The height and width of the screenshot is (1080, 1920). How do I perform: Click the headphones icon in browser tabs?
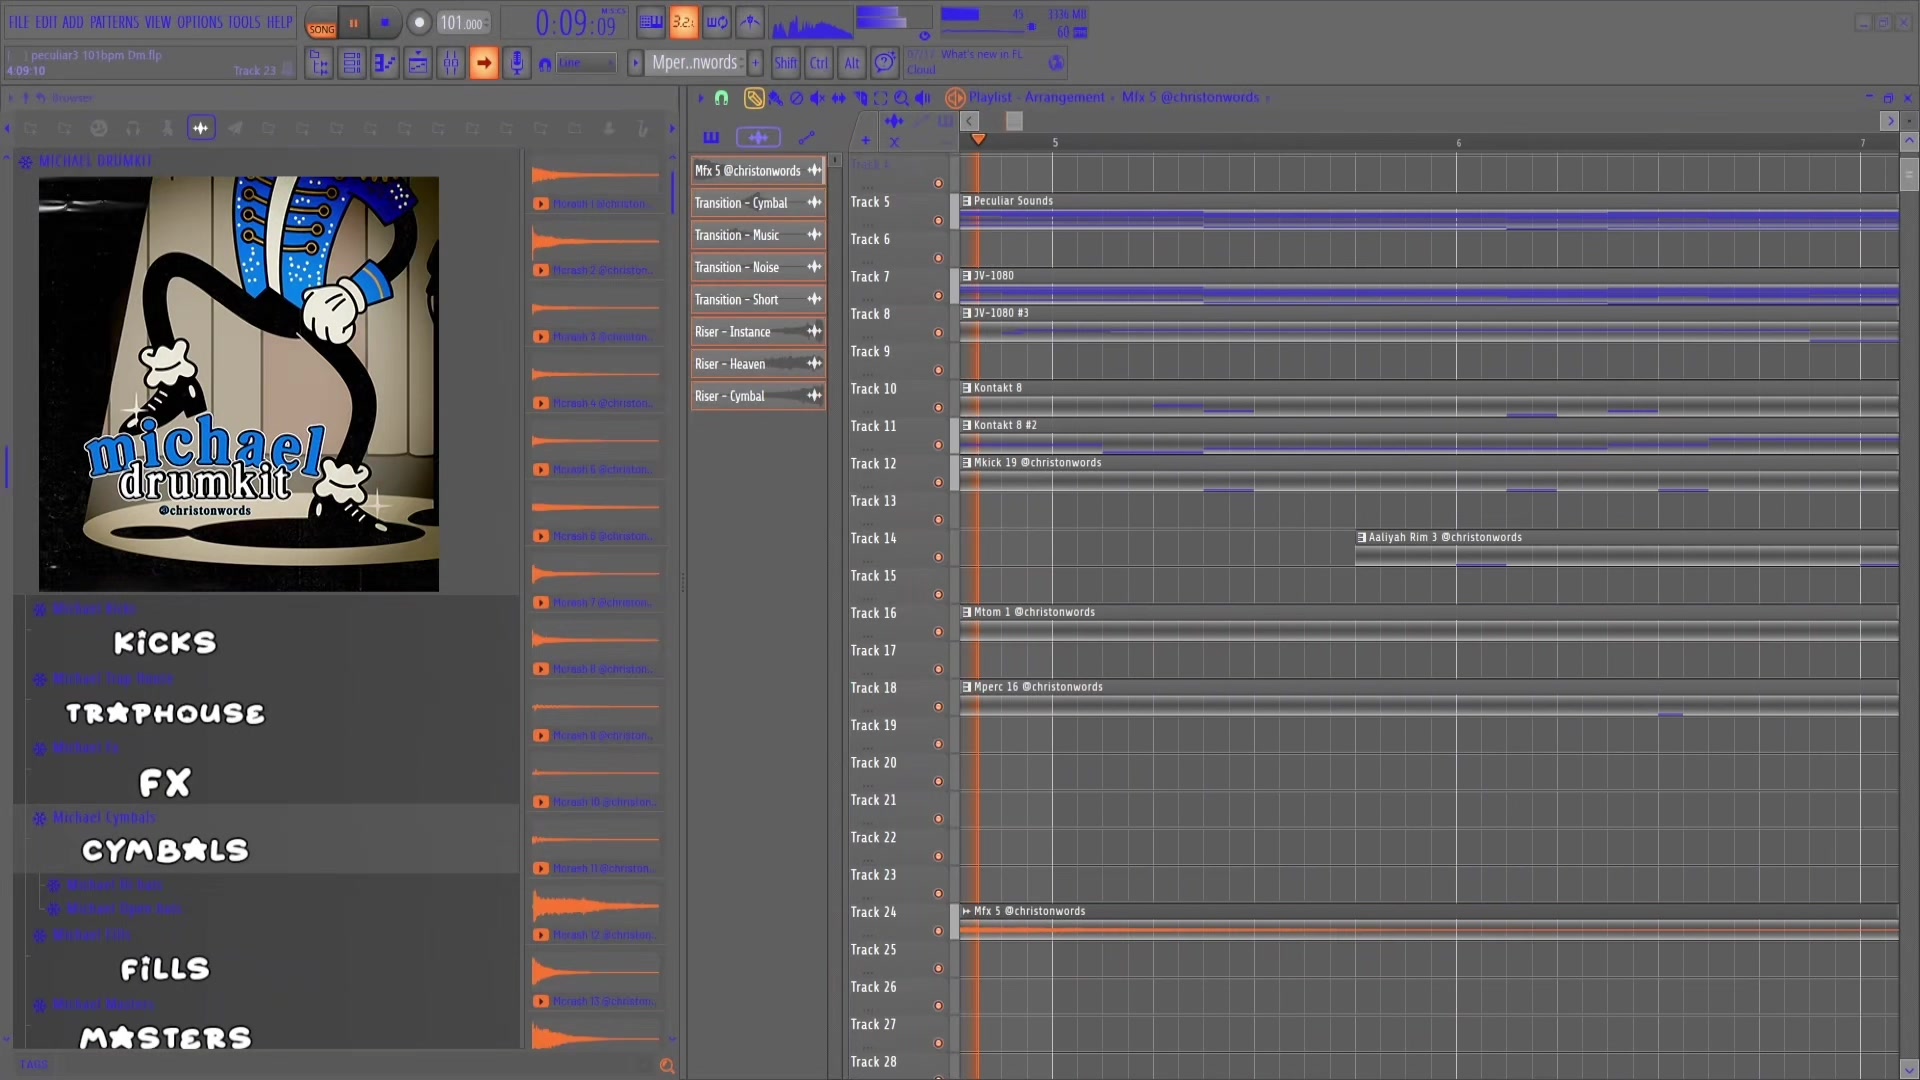(133, 128)
